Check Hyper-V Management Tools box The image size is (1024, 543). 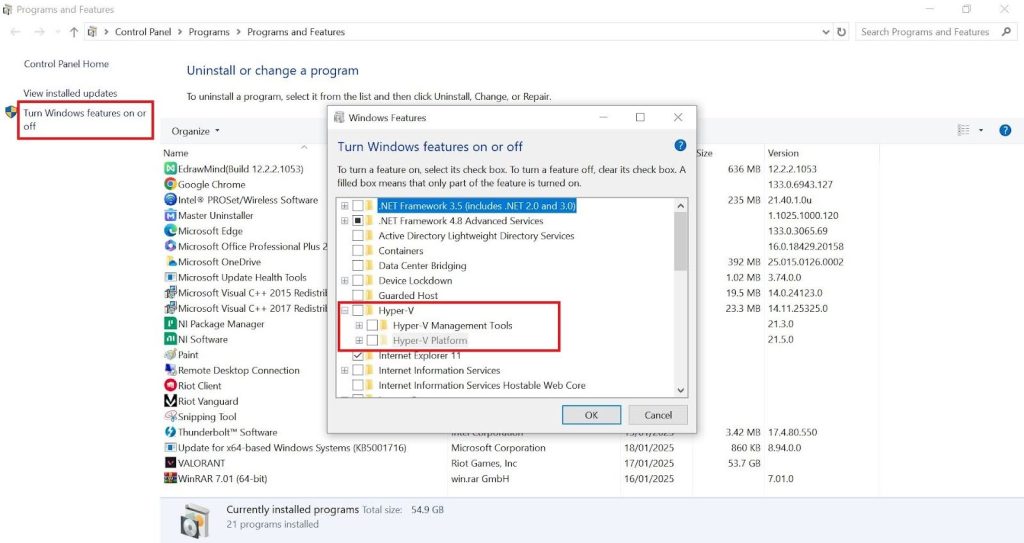372,325
